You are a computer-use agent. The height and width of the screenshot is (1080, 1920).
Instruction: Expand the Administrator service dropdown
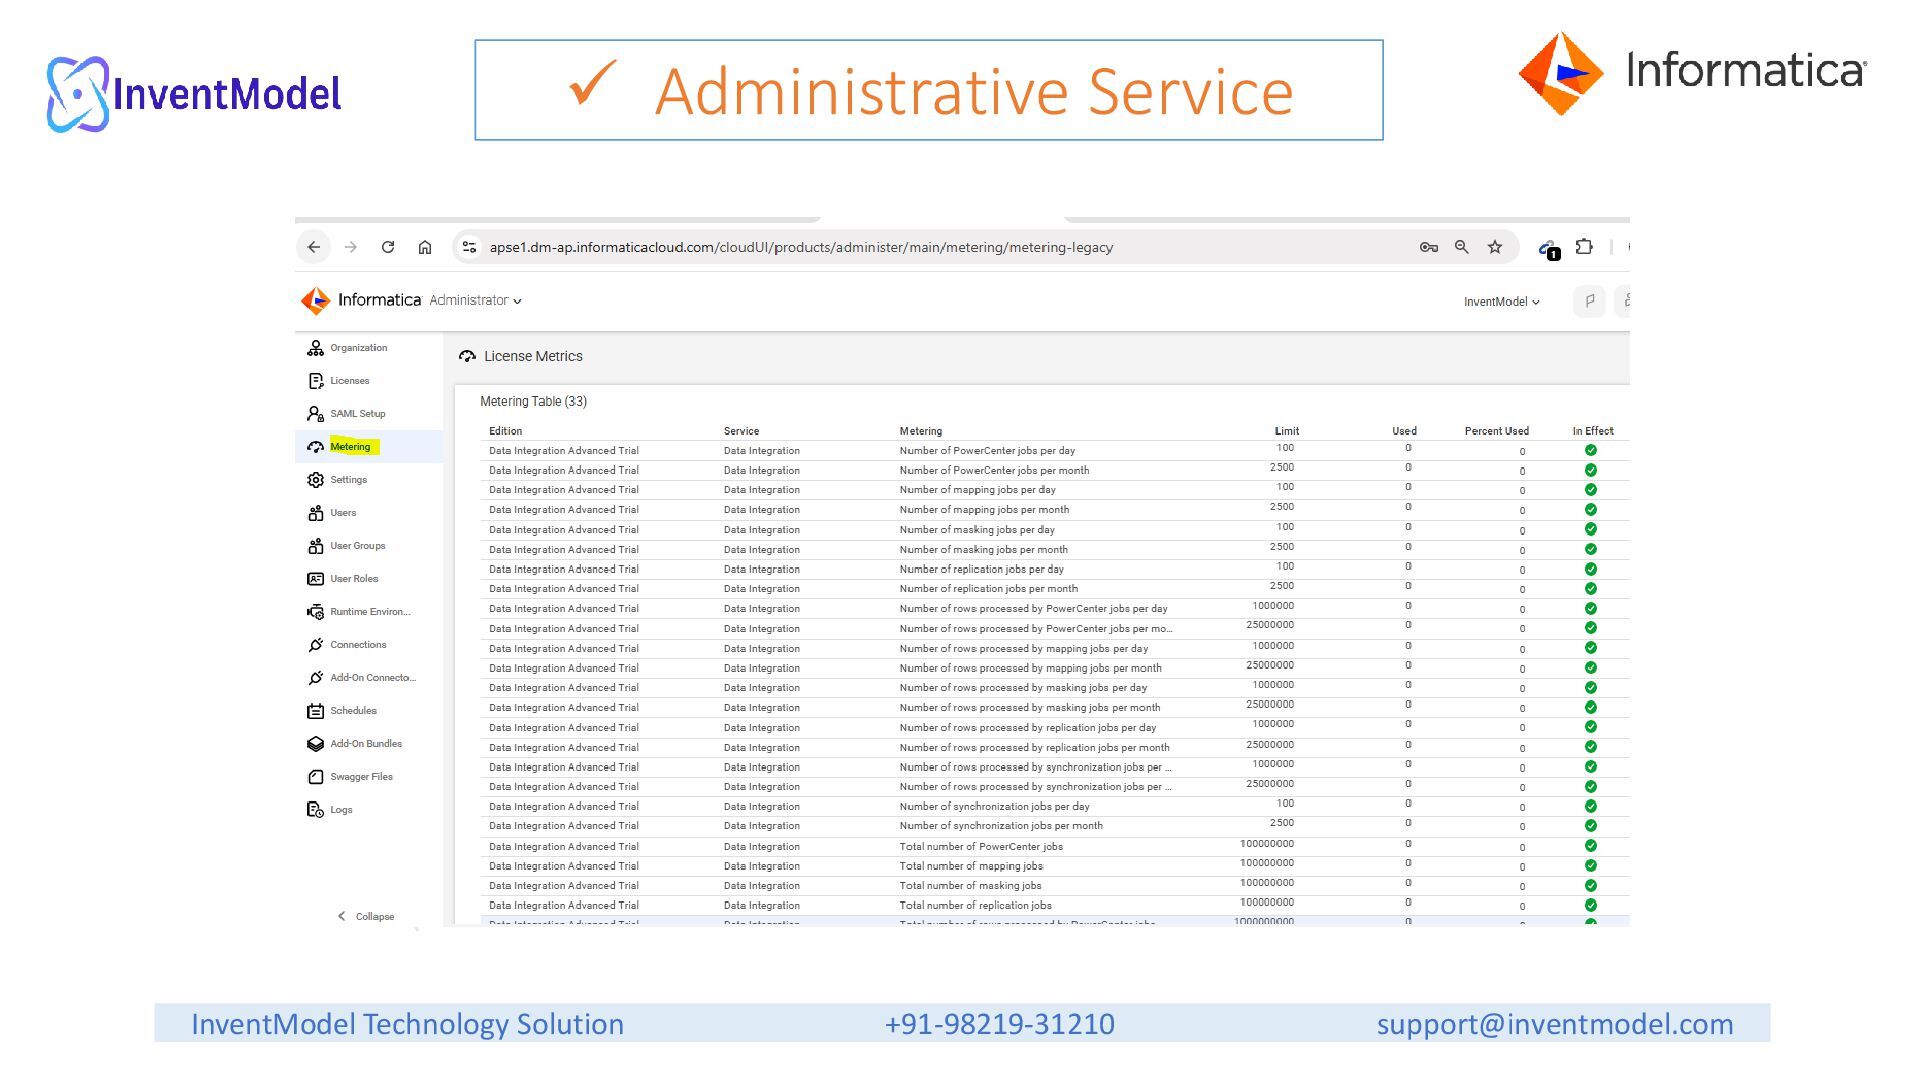point(475,300)
